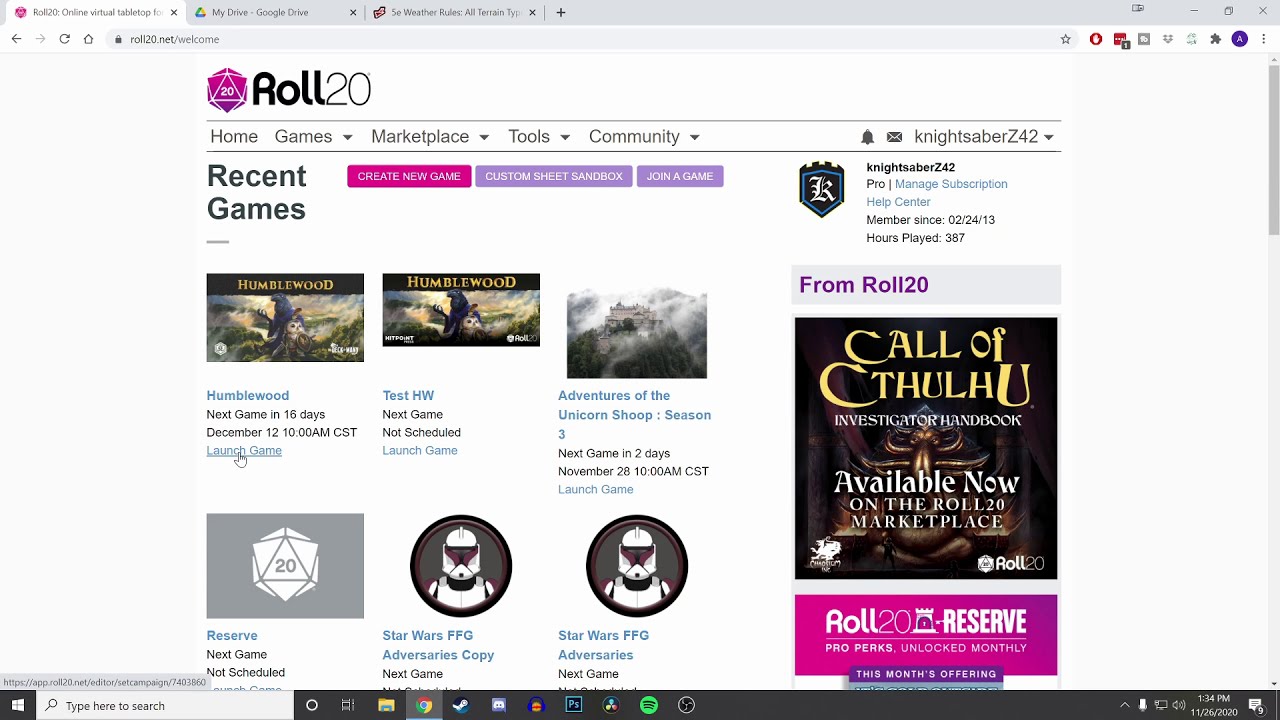Viewport: 1280px width, 720px height.
Task: Open Windows Task View
Action: pos(348,705)
